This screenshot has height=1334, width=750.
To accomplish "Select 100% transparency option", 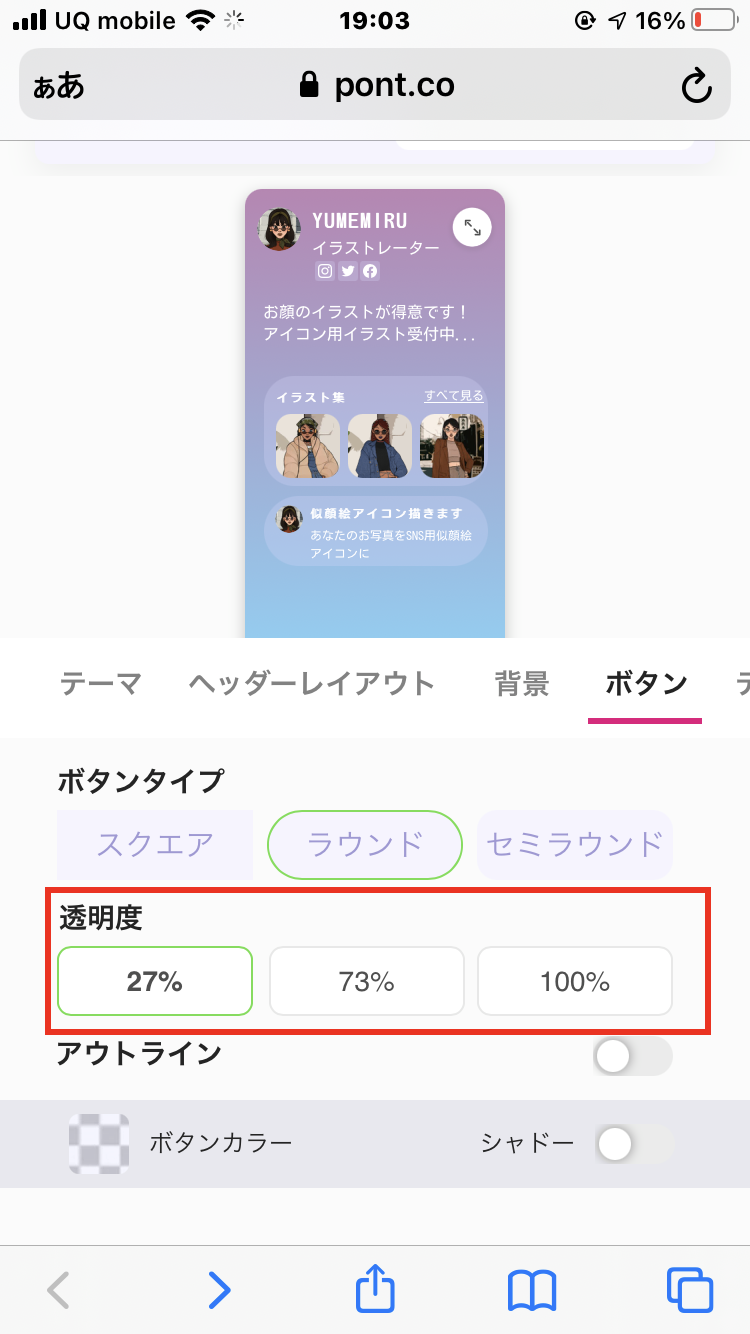I will 575,981.
